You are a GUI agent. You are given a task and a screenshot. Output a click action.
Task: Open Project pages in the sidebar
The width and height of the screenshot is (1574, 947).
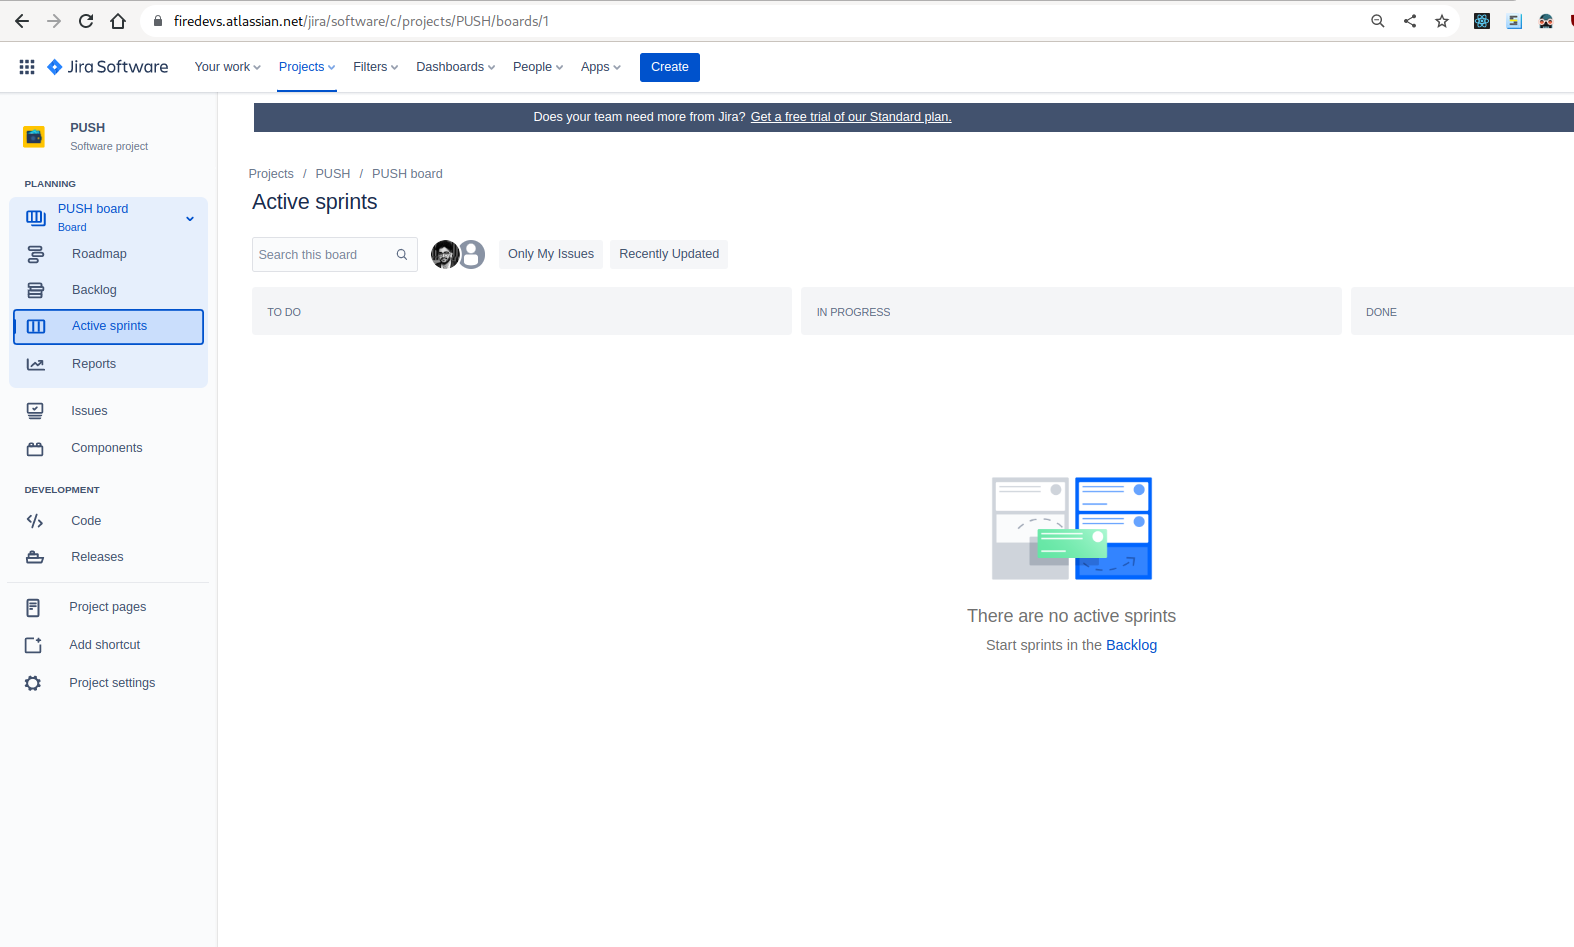108,607
